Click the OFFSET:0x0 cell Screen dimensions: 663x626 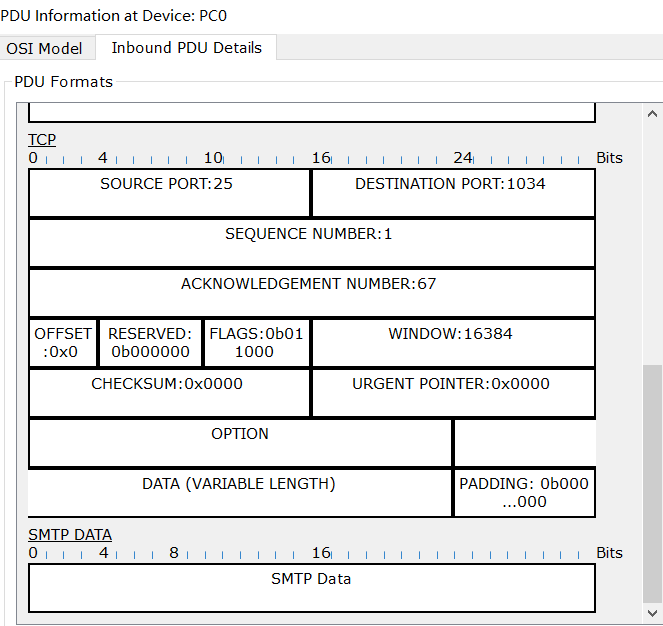63,343
